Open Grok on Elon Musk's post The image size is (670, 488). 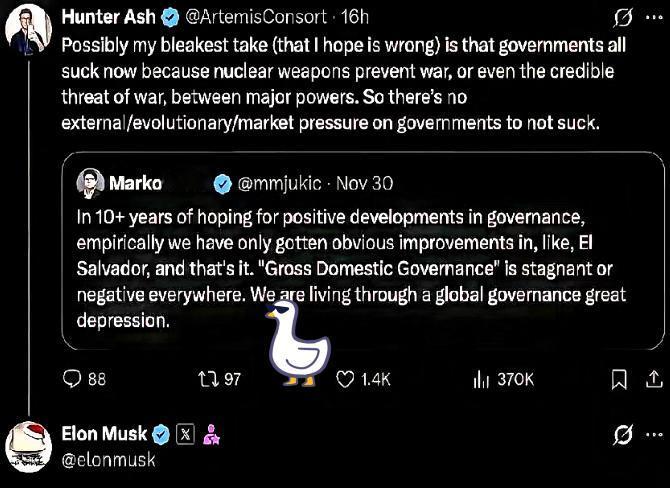point(622,435)
